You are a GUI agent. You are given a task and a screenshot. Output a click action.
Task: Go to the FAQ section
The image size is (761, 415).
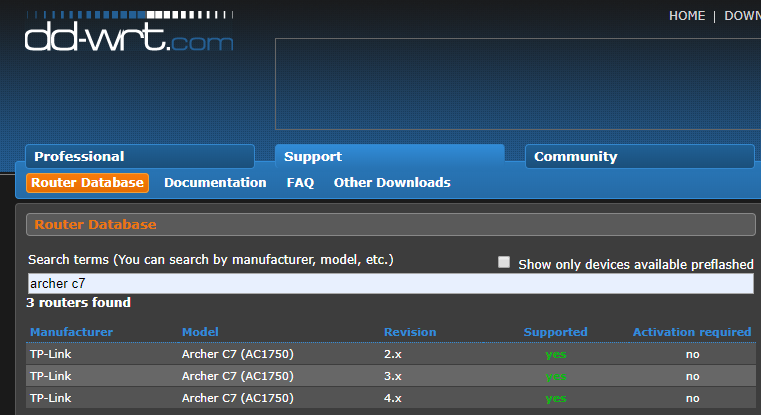(300, 183)
